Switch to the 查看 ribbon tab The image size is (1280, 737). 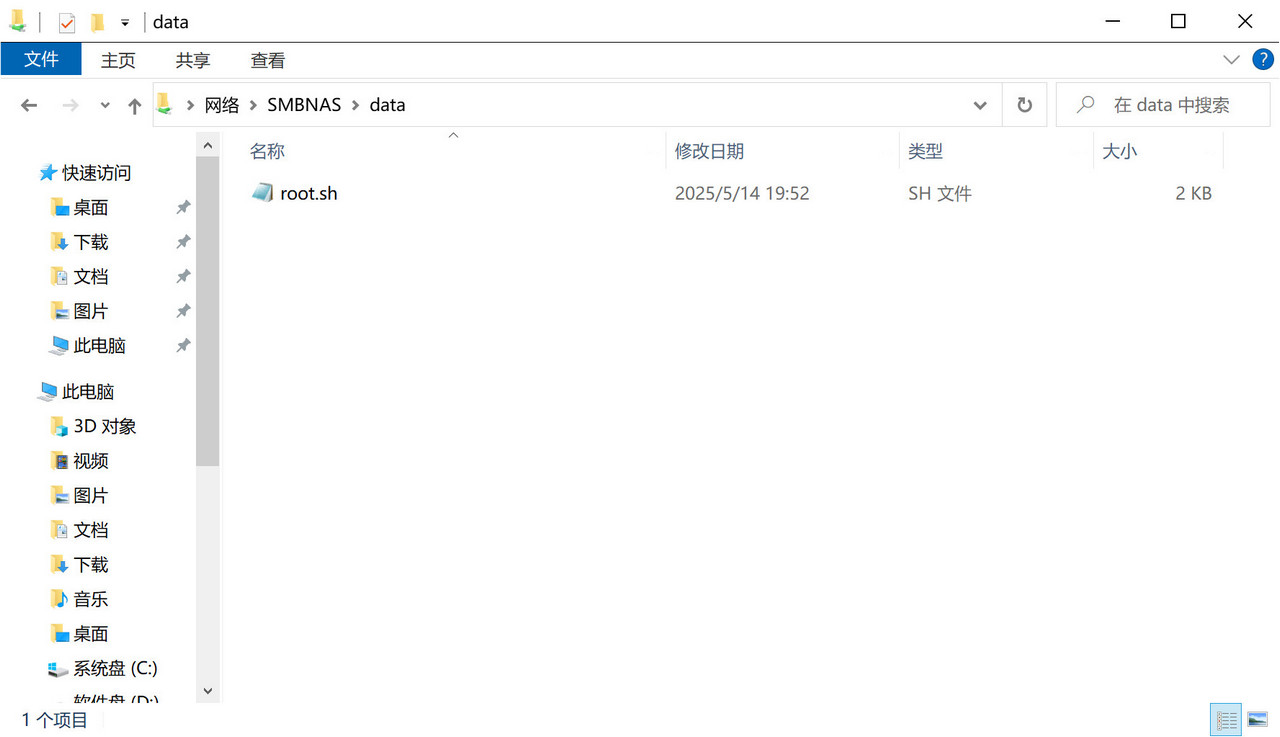[267, 60]
